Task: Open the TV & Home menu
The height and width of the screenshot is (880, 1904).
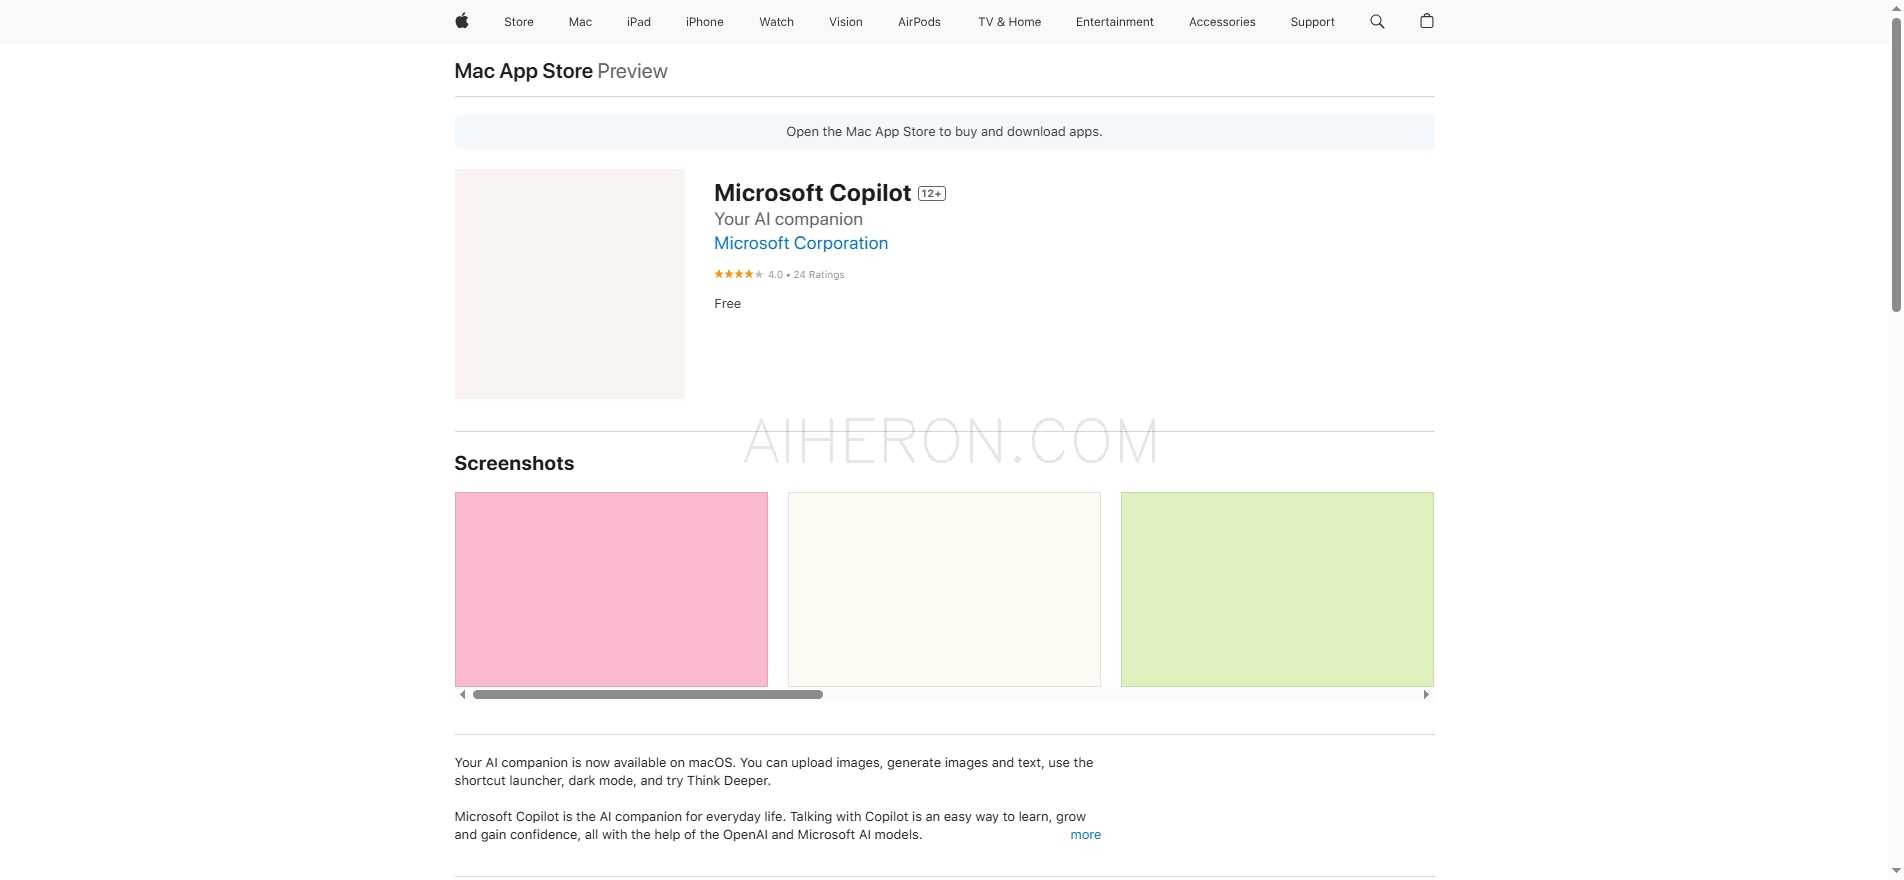Action: (1009, 22)
